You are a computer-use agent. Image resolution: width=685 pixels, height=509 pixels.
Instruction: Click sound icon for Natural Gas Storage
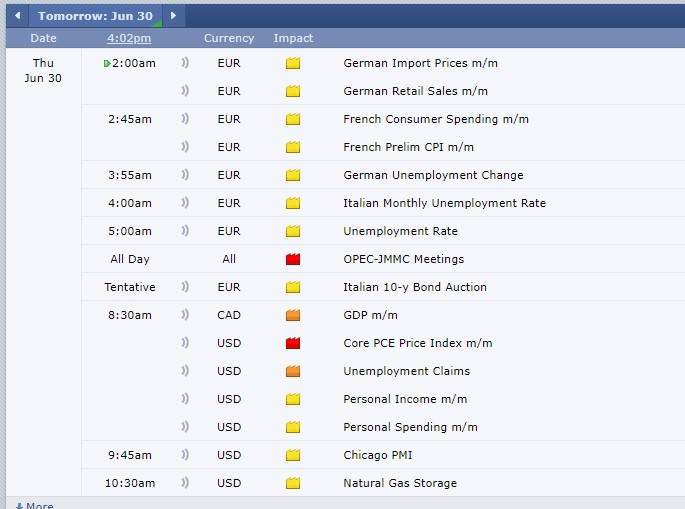coord(185,483)
